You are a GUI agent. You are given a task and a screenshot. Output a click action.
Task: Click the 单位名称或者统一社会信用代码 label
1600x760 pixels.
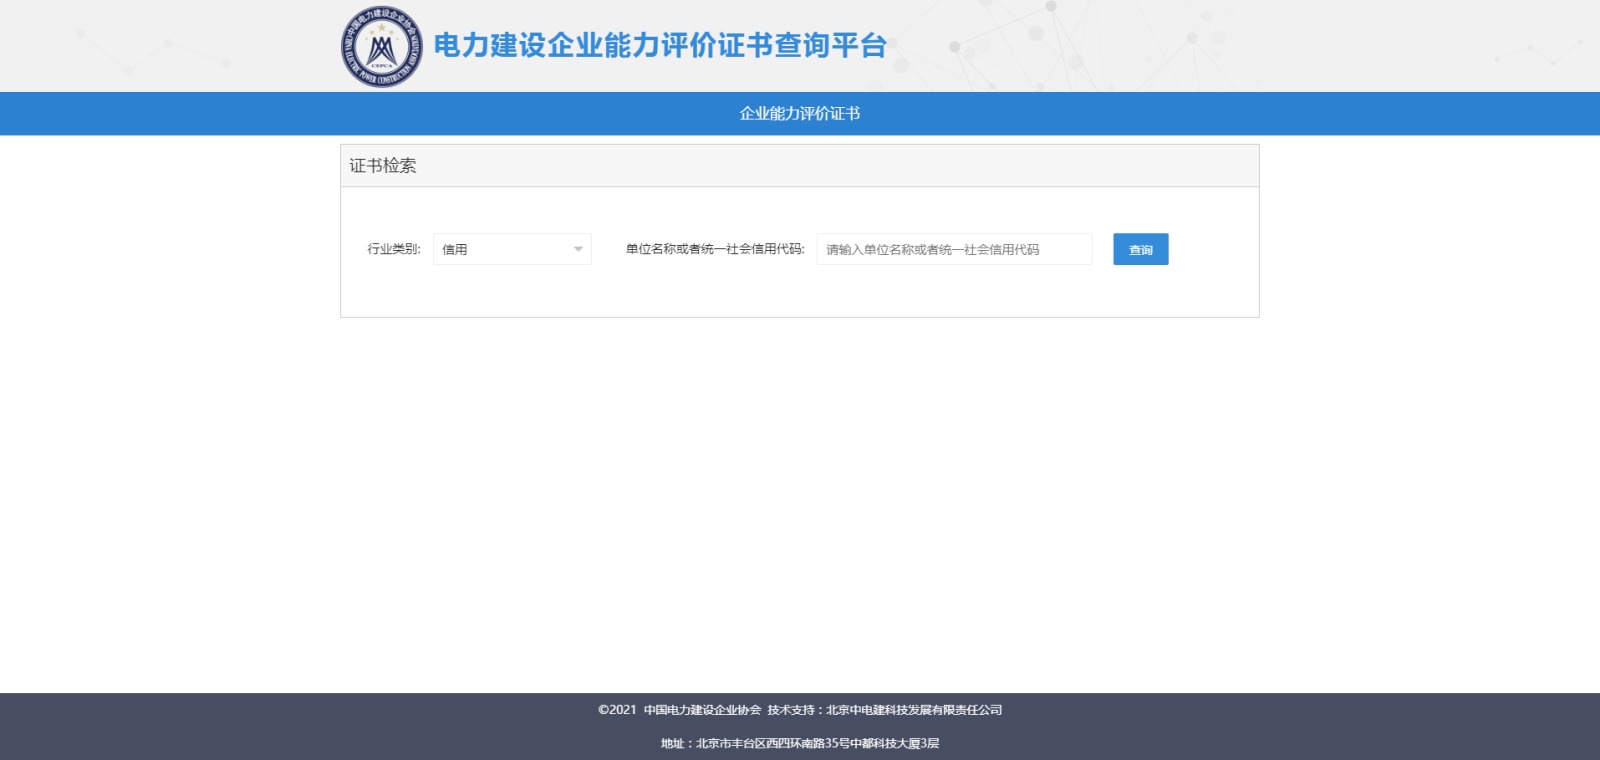[714, 249]
